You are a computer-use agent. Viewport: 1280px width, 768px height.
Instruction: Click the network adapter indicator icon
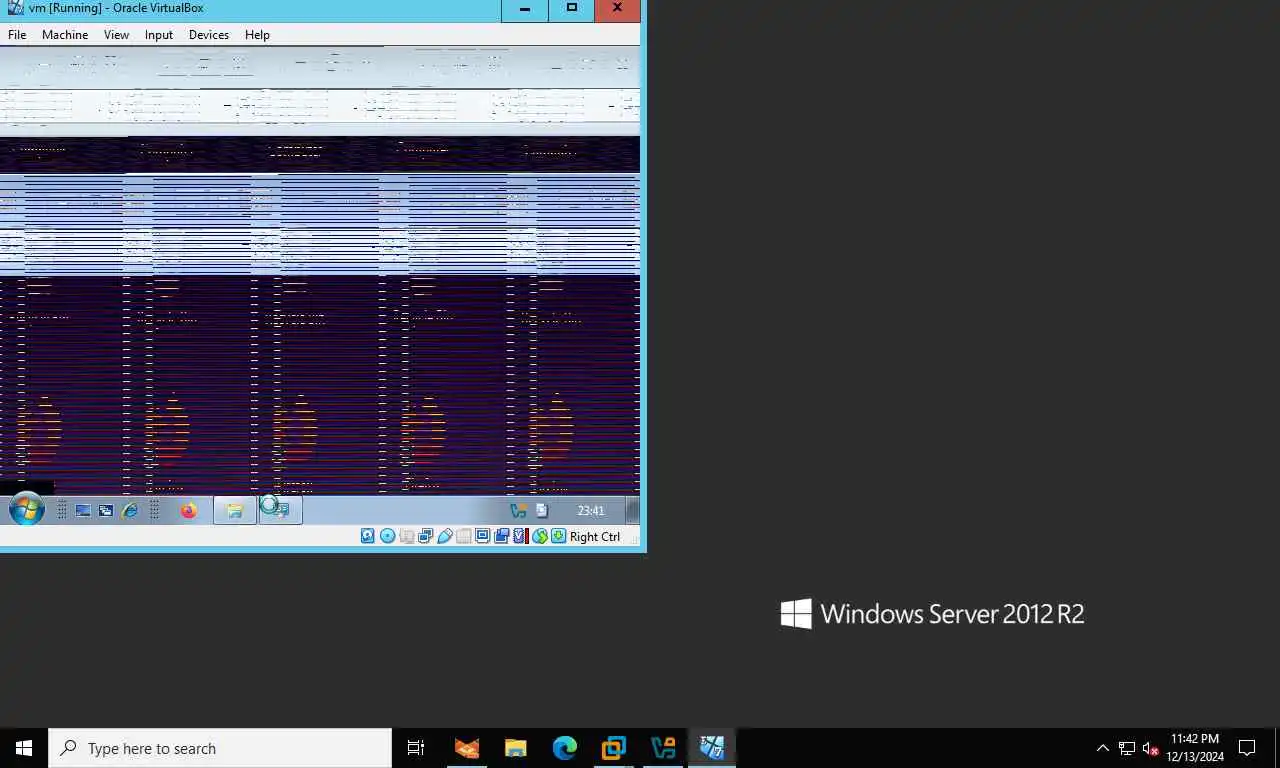coord(425,536)
